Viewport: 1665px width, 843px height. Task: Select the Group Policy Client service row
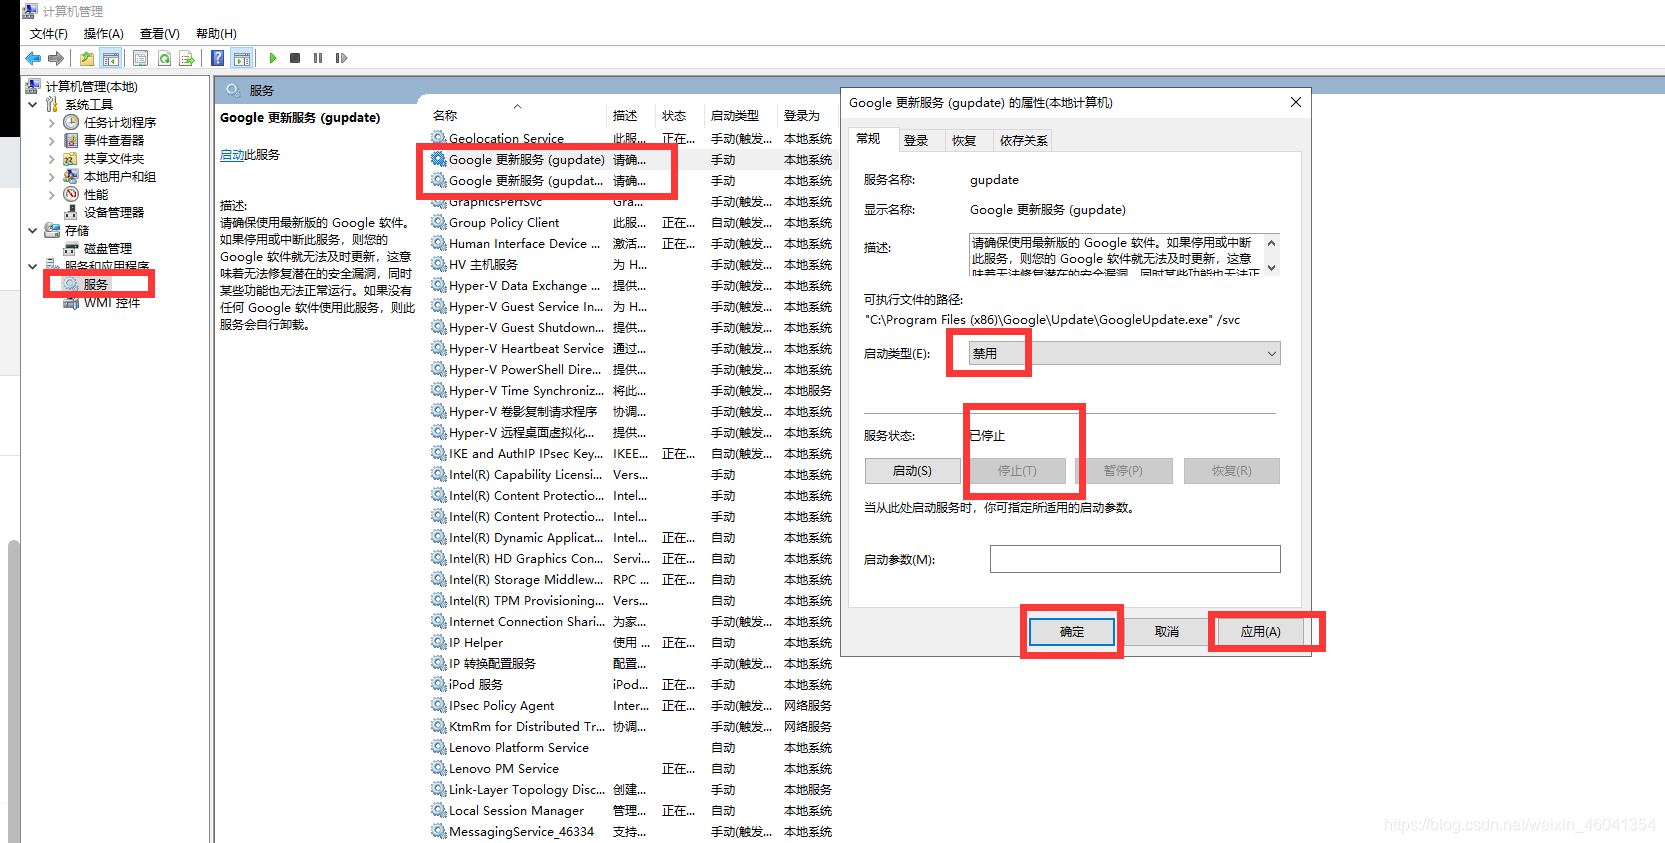[x=632, y=222]
